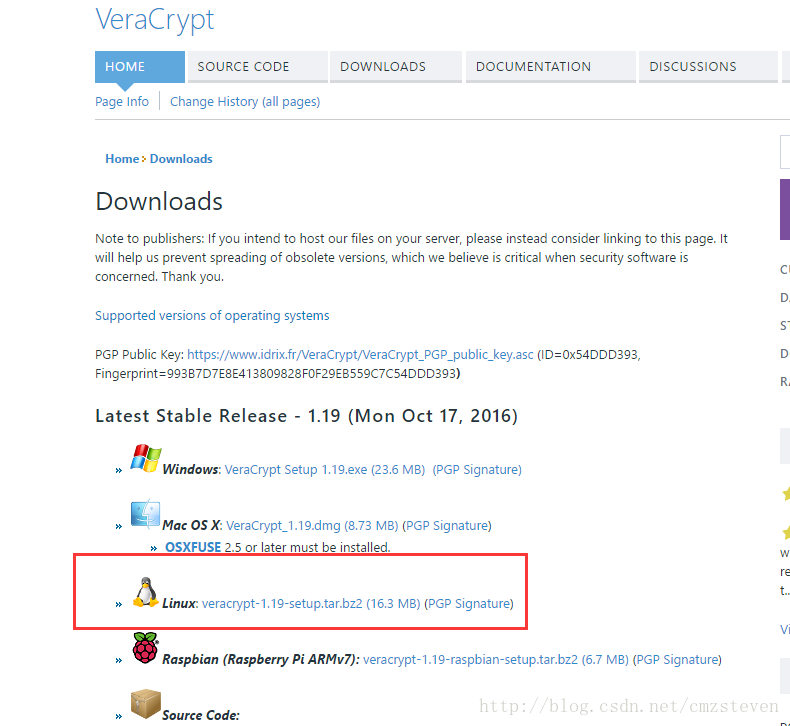Open the Mac OS X PGP Signature link

coord(447,525)
